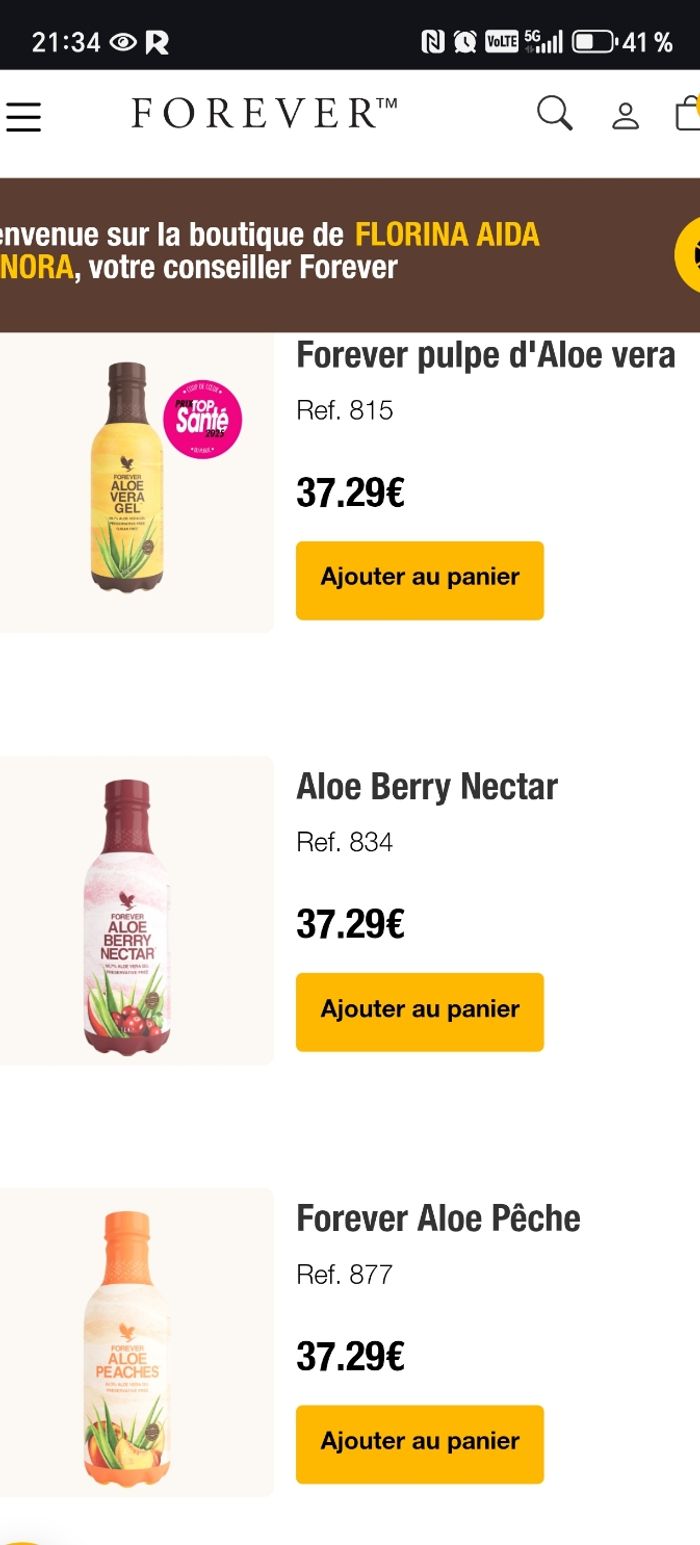Tap the pink Top Santé badge
The width and height of the screenshot is (700, 1545).
[x=203, y=419]
